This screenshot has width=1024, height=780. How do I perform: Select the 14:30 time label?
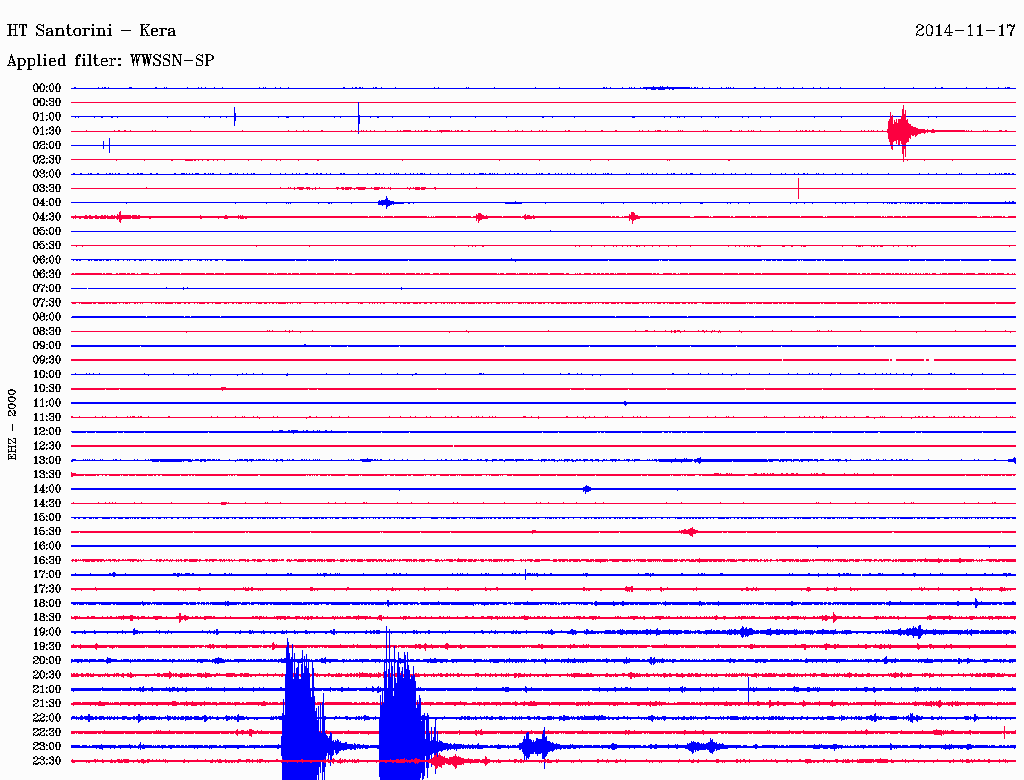click(47, 503)
